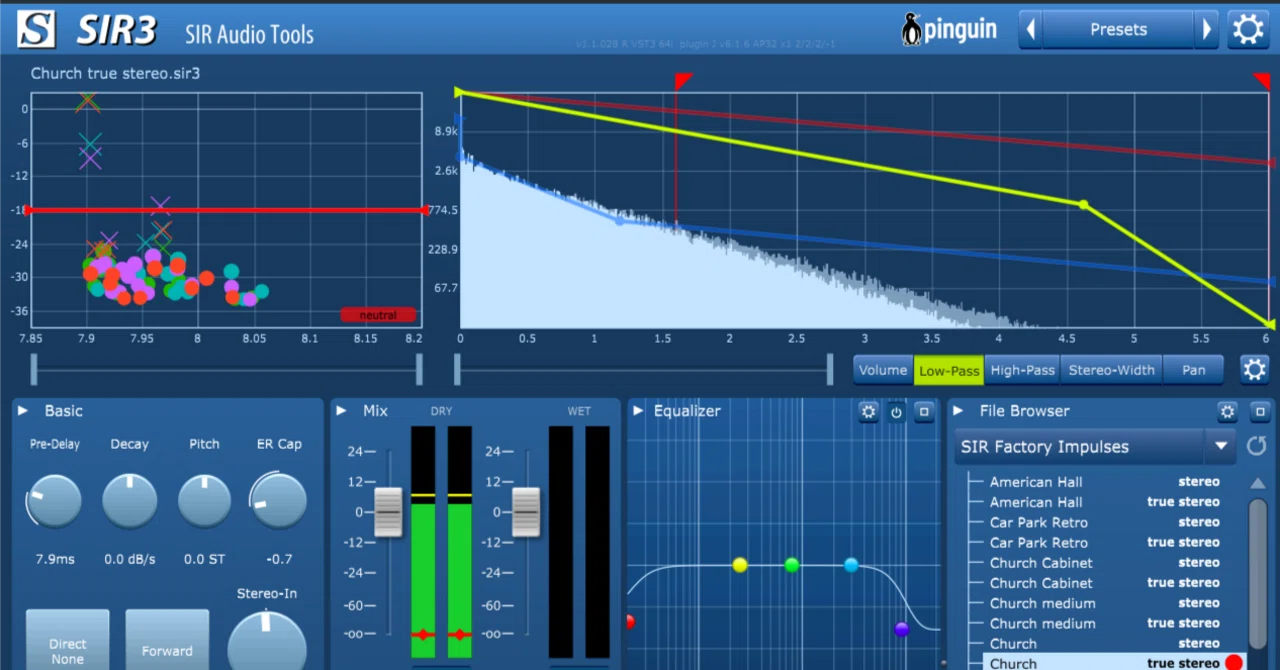Go to the previous preset arrow
1280x670 pixels.
(x=1030, y=29)
